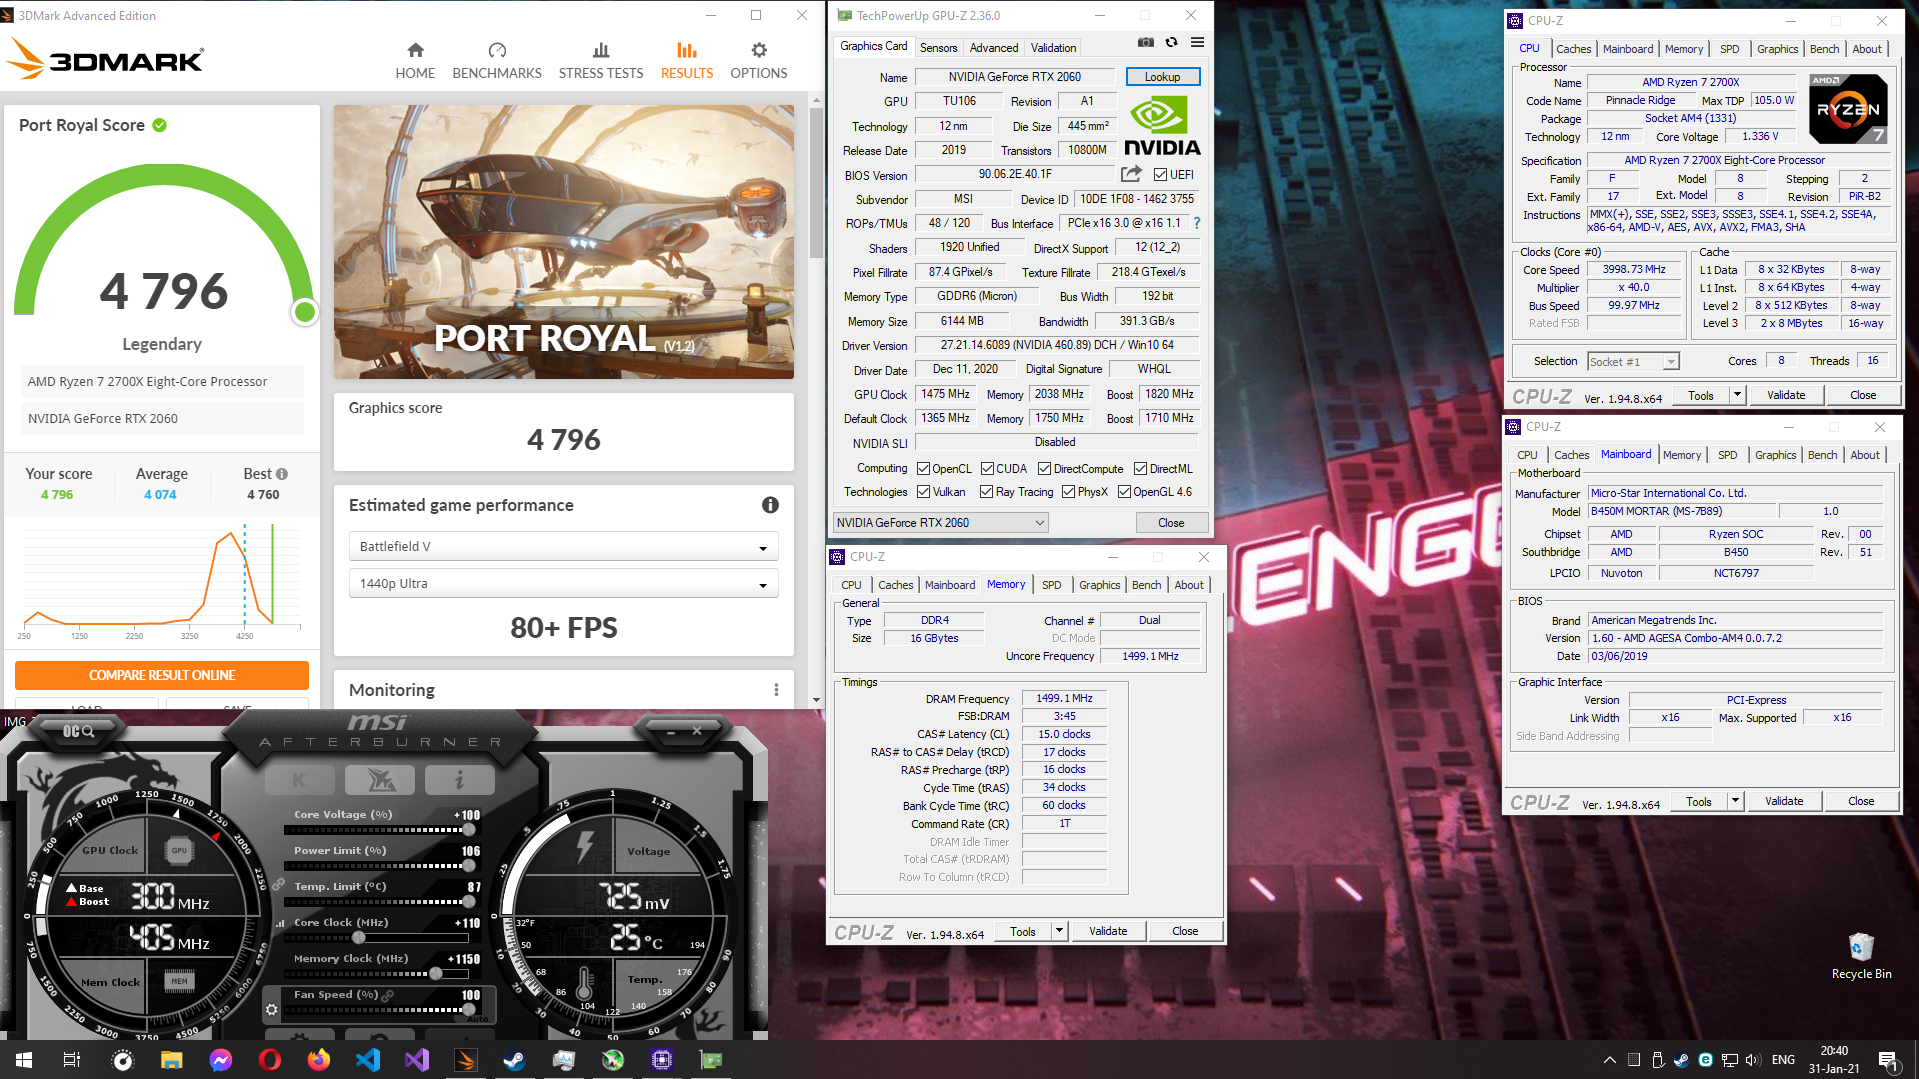Open the Recycle Bin on the desktop
The width and height of the screenshot is (1919, 1079).
[1860, 955]
